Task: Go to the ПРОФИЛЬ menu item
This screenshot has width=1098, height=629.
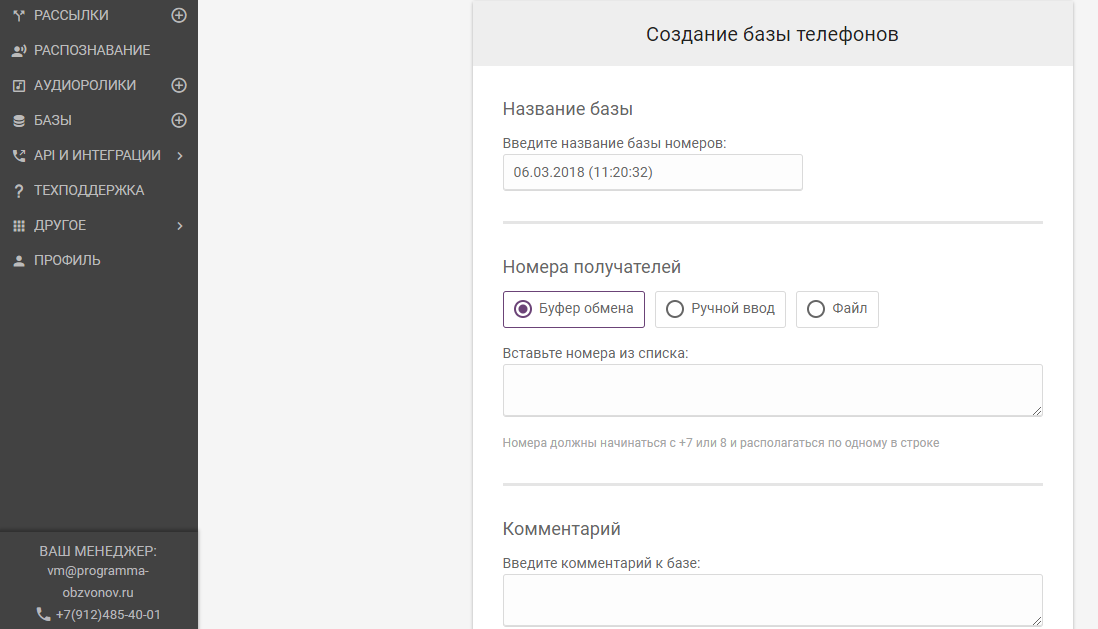Action: pos(67,260)
